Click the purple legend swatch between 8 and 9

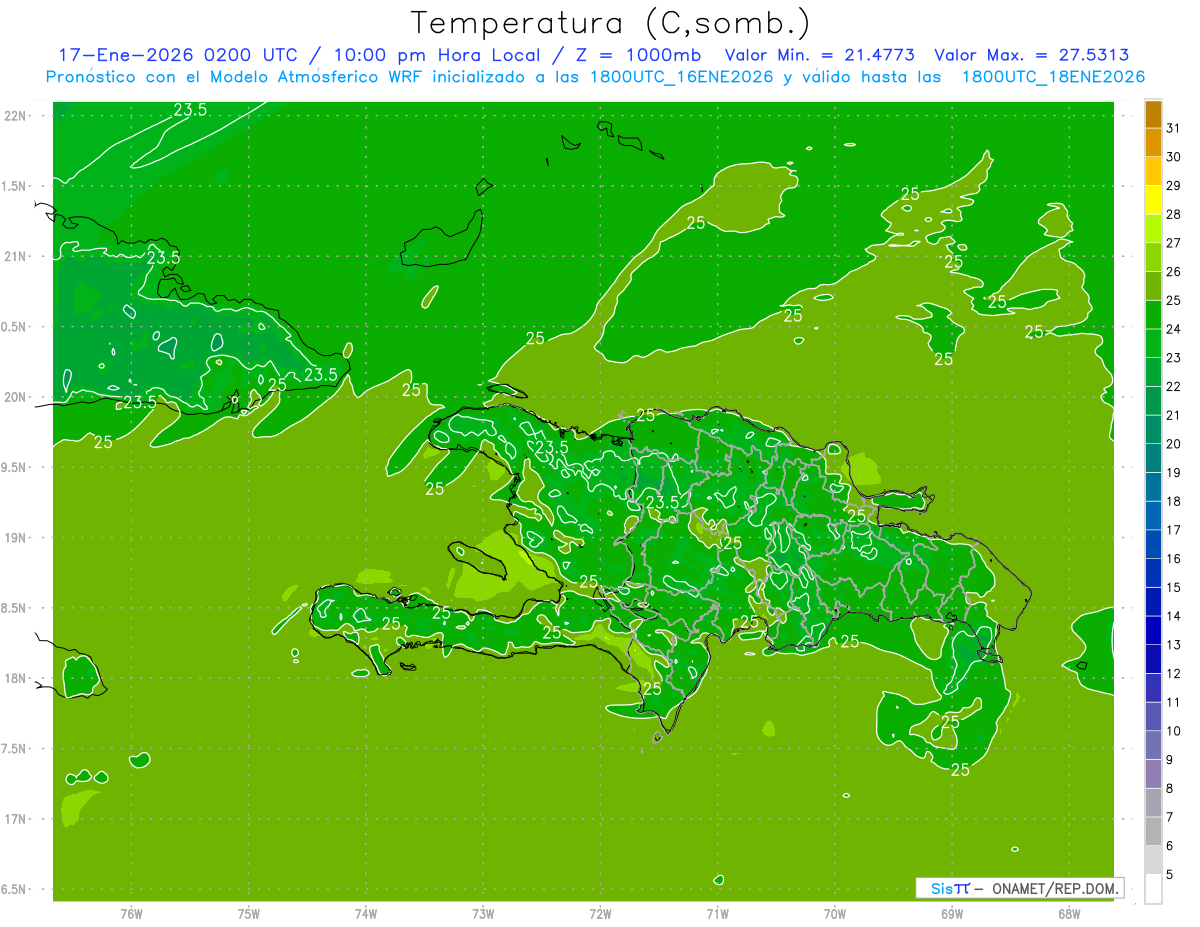pos(1153,774)
